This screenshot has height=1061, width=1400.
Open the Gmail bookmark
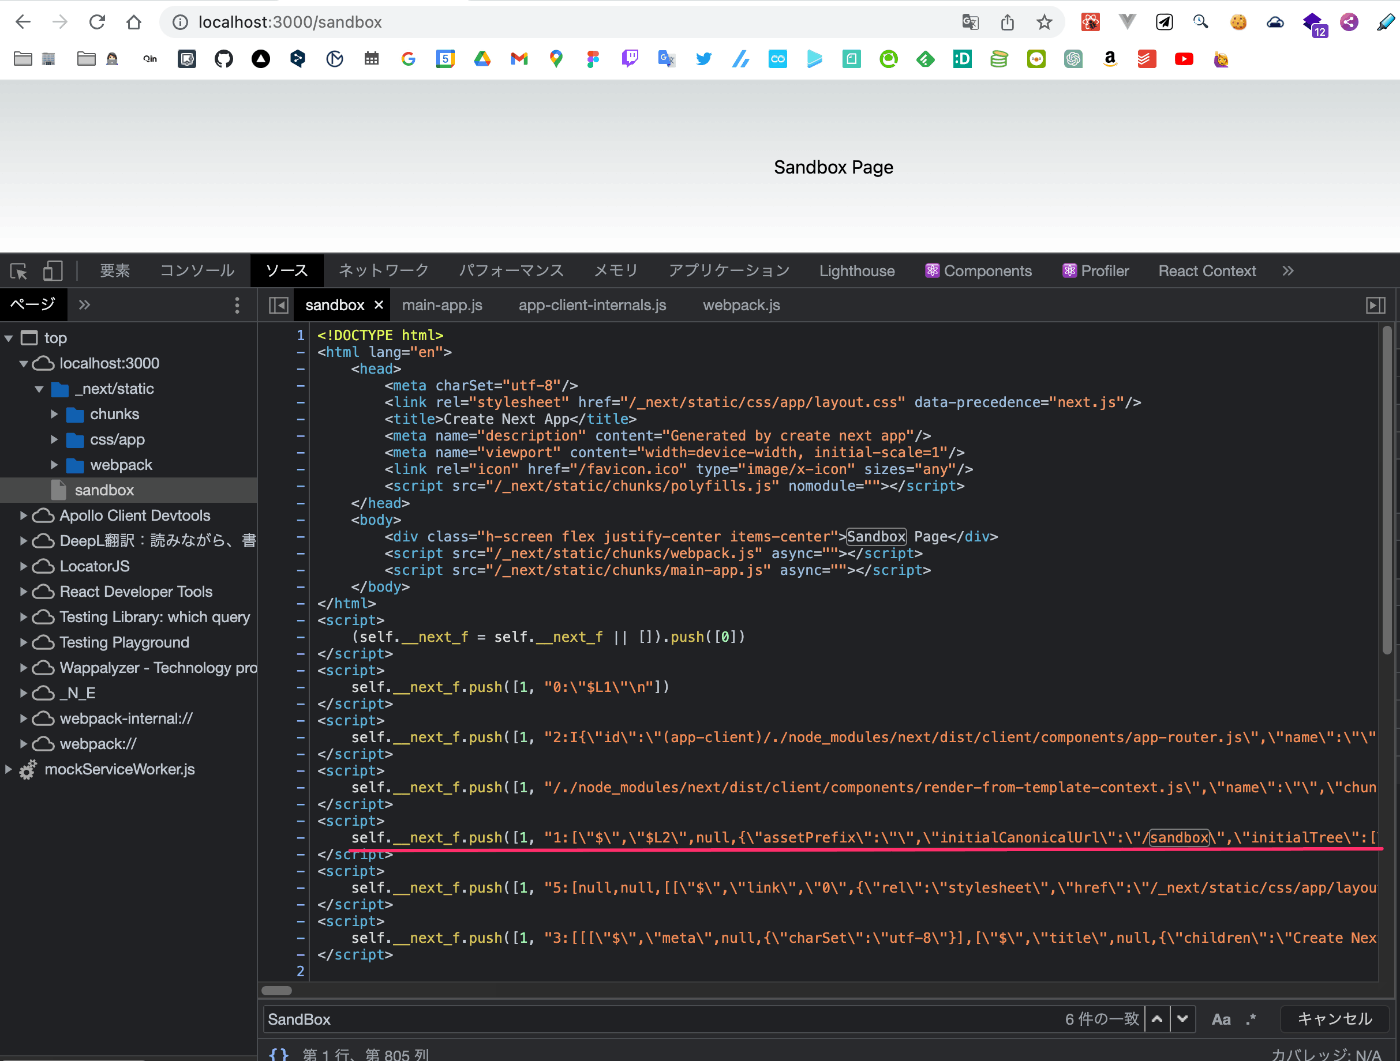coord(519,59)
